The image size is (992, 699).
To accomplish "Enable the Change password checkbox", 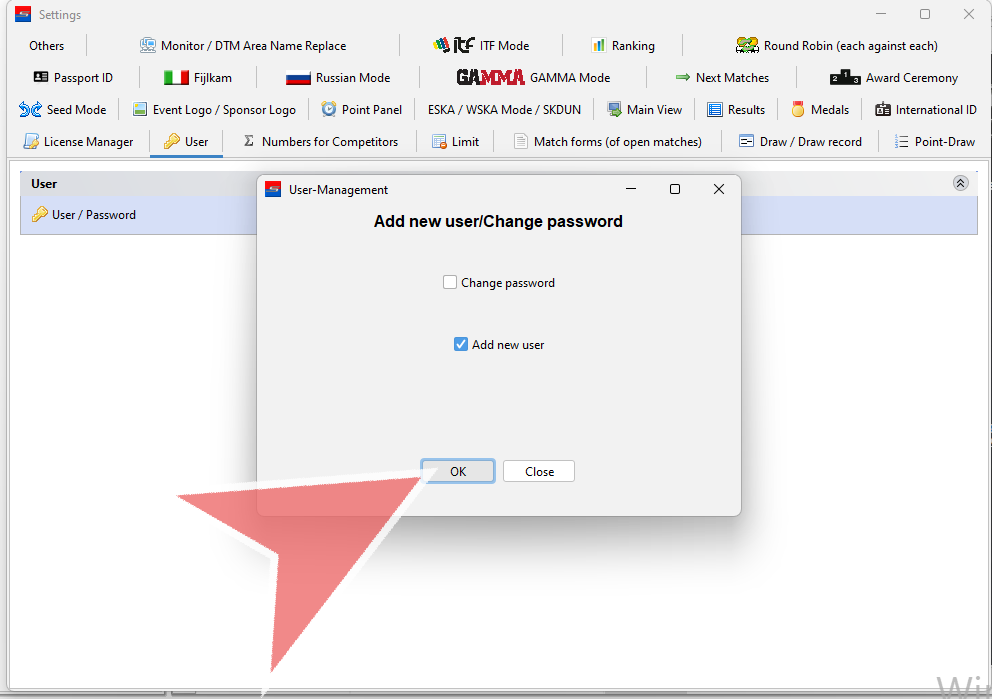I will 450,282.
